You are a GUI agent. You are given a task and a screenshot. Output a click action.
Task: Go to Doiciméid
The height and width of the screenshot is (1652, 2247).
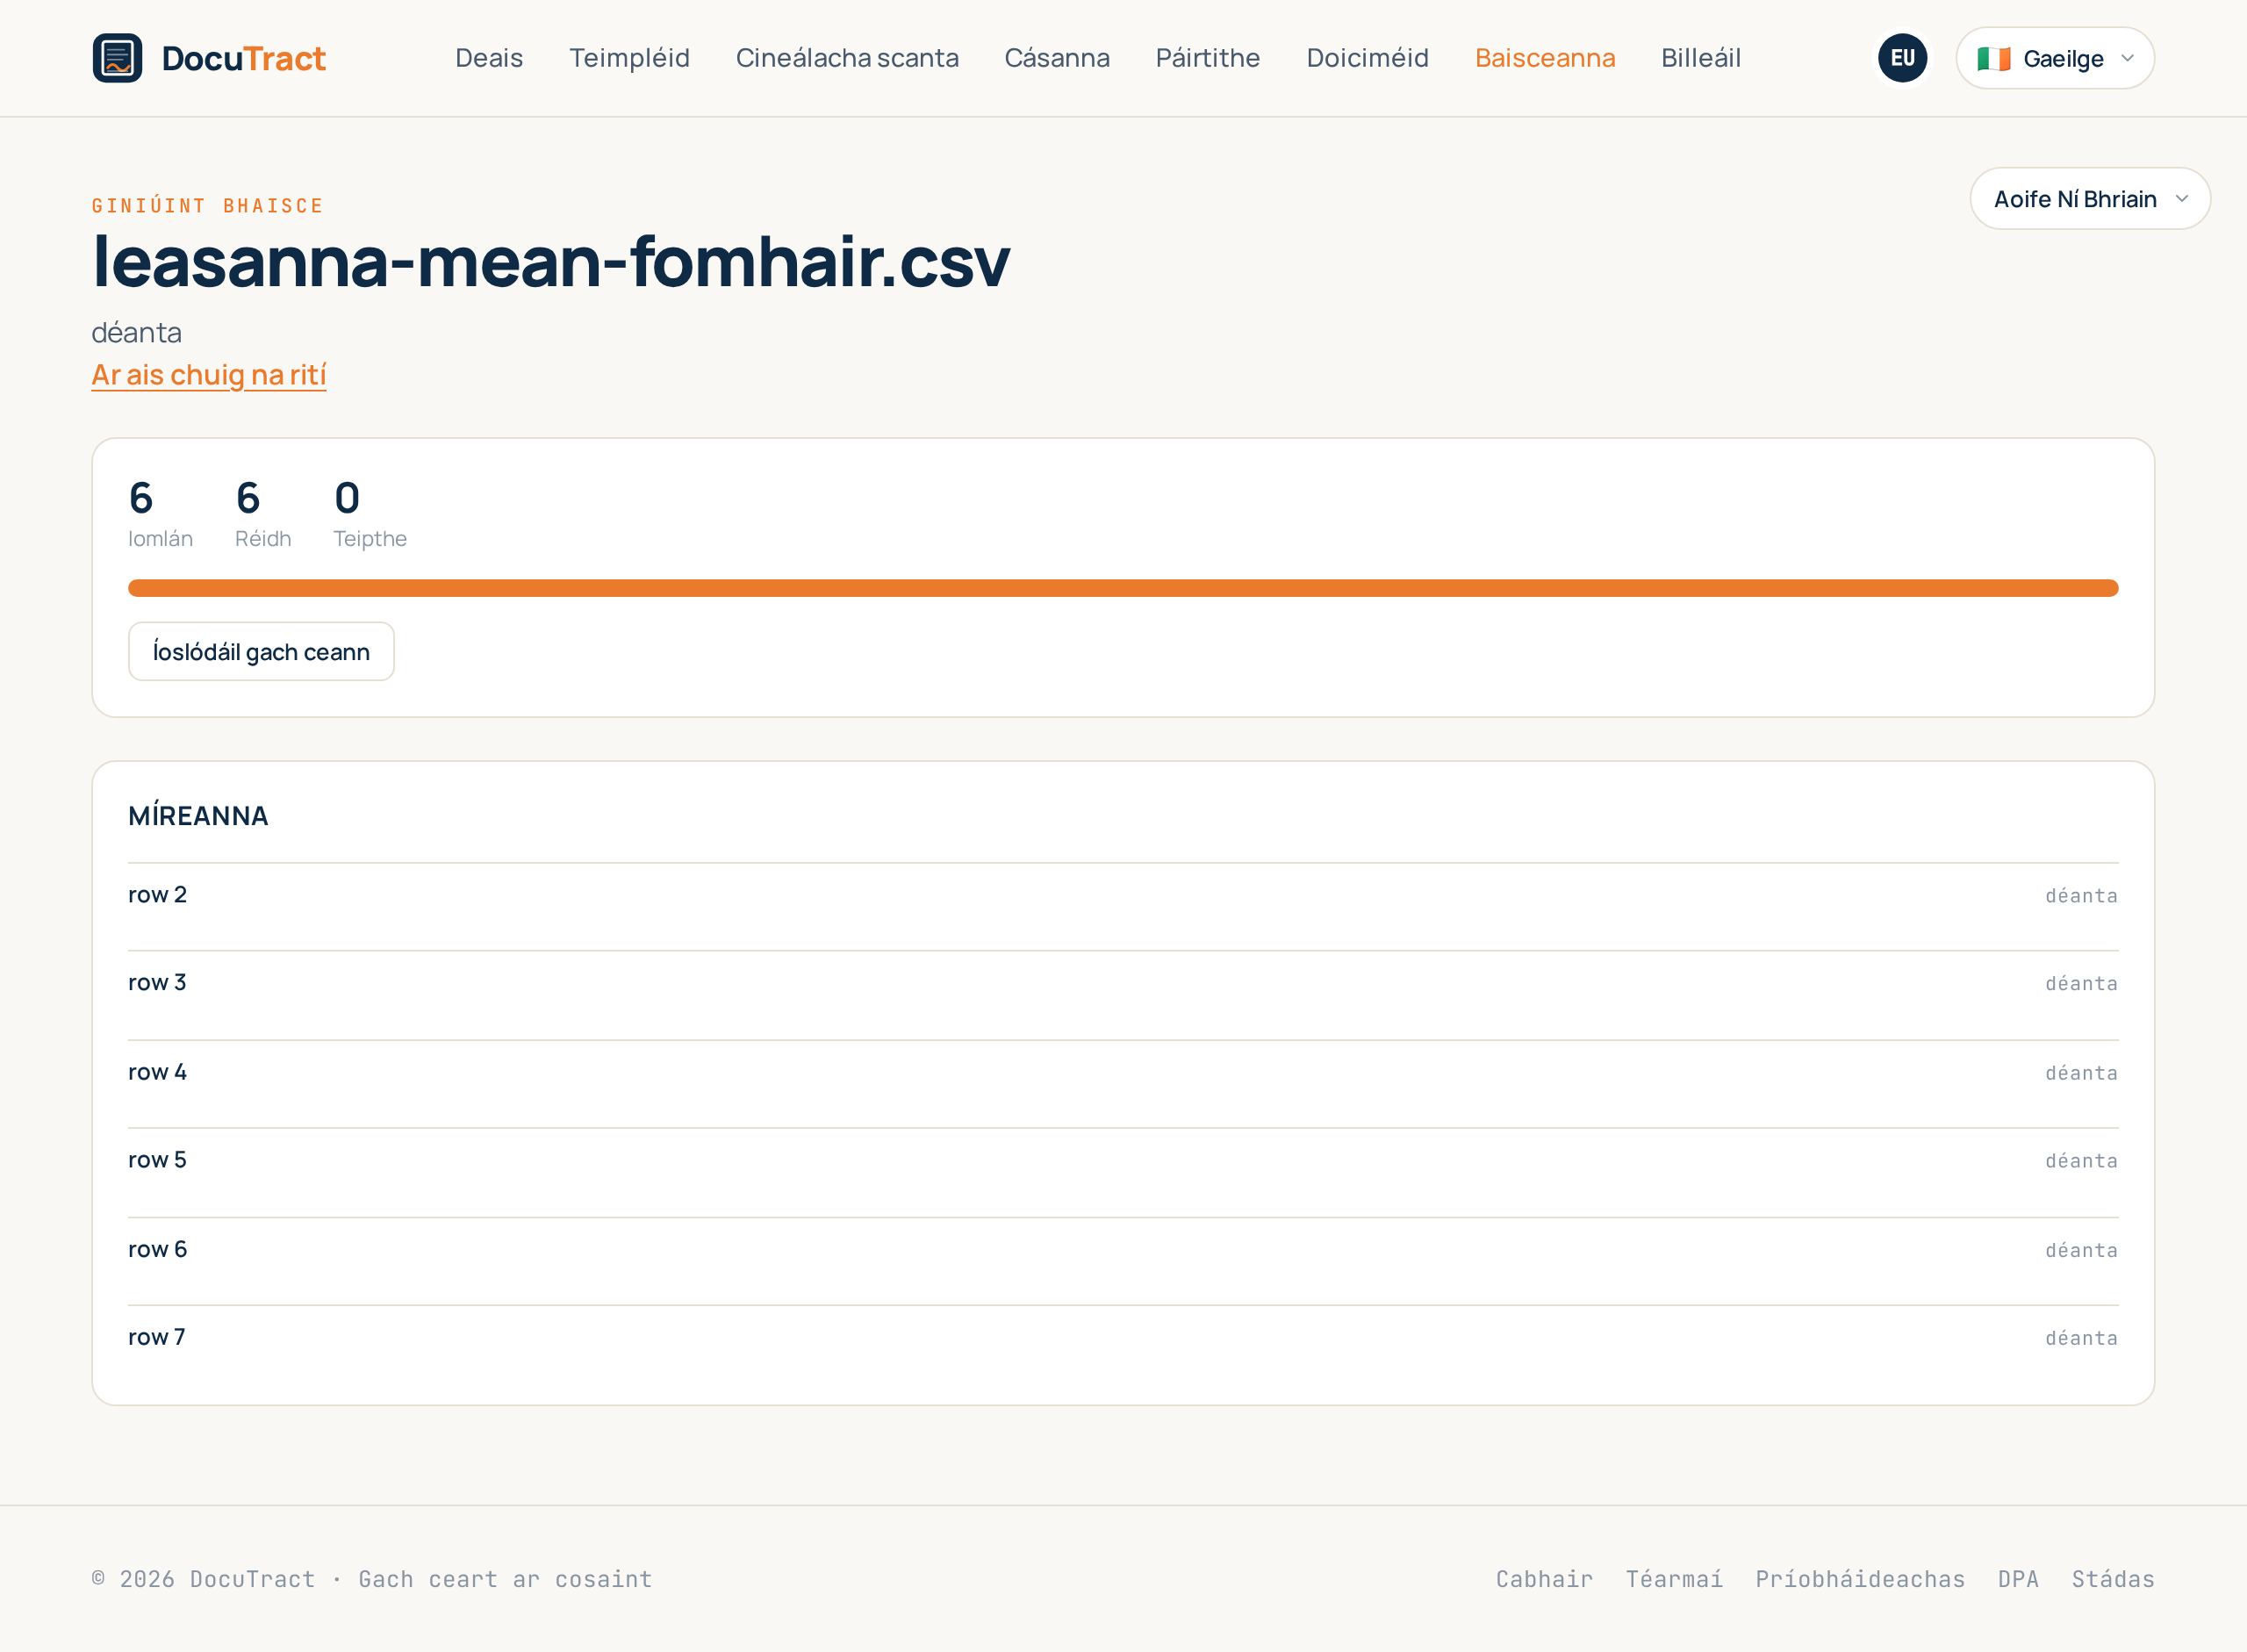click(1367, 58)
